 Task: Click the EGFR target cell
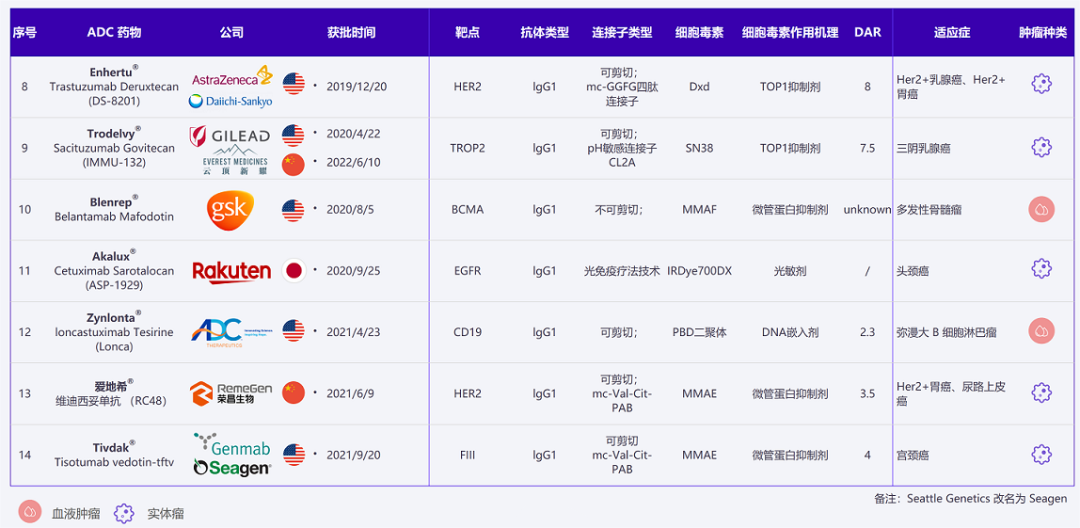(467, 271)
